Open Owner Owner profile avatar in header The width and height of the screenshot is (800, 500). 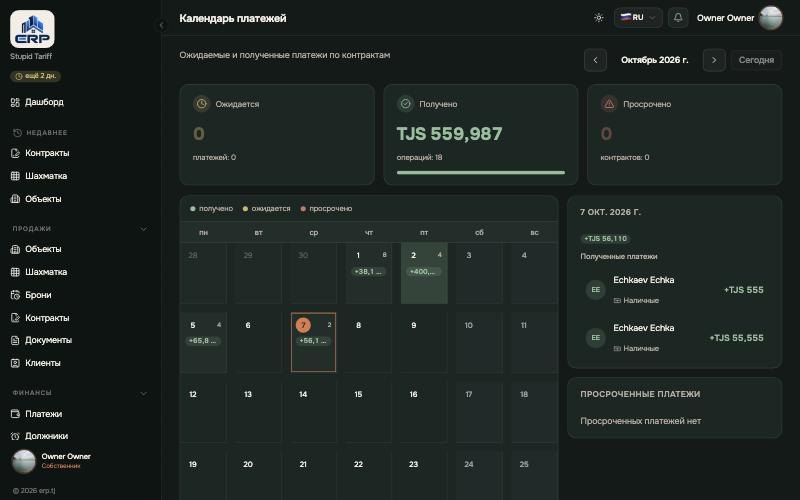770,18
